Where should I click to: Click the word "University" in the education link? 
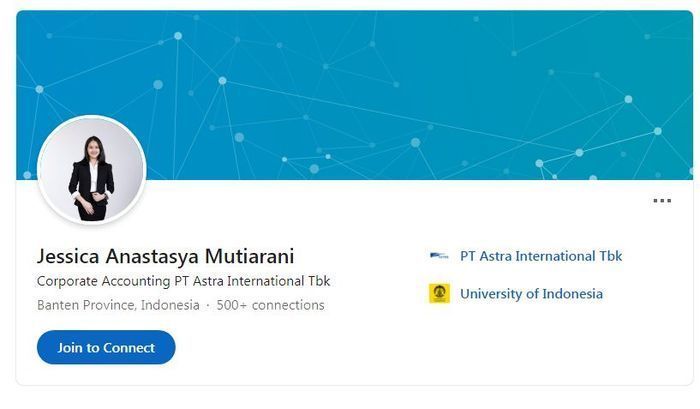pos(491,294)
